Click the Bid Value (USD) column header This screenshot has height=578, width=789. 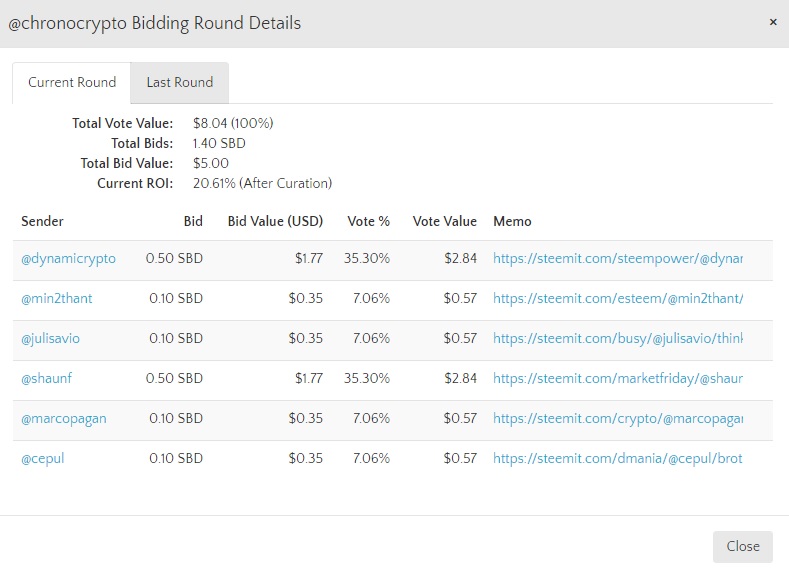(x=275, y=221)
